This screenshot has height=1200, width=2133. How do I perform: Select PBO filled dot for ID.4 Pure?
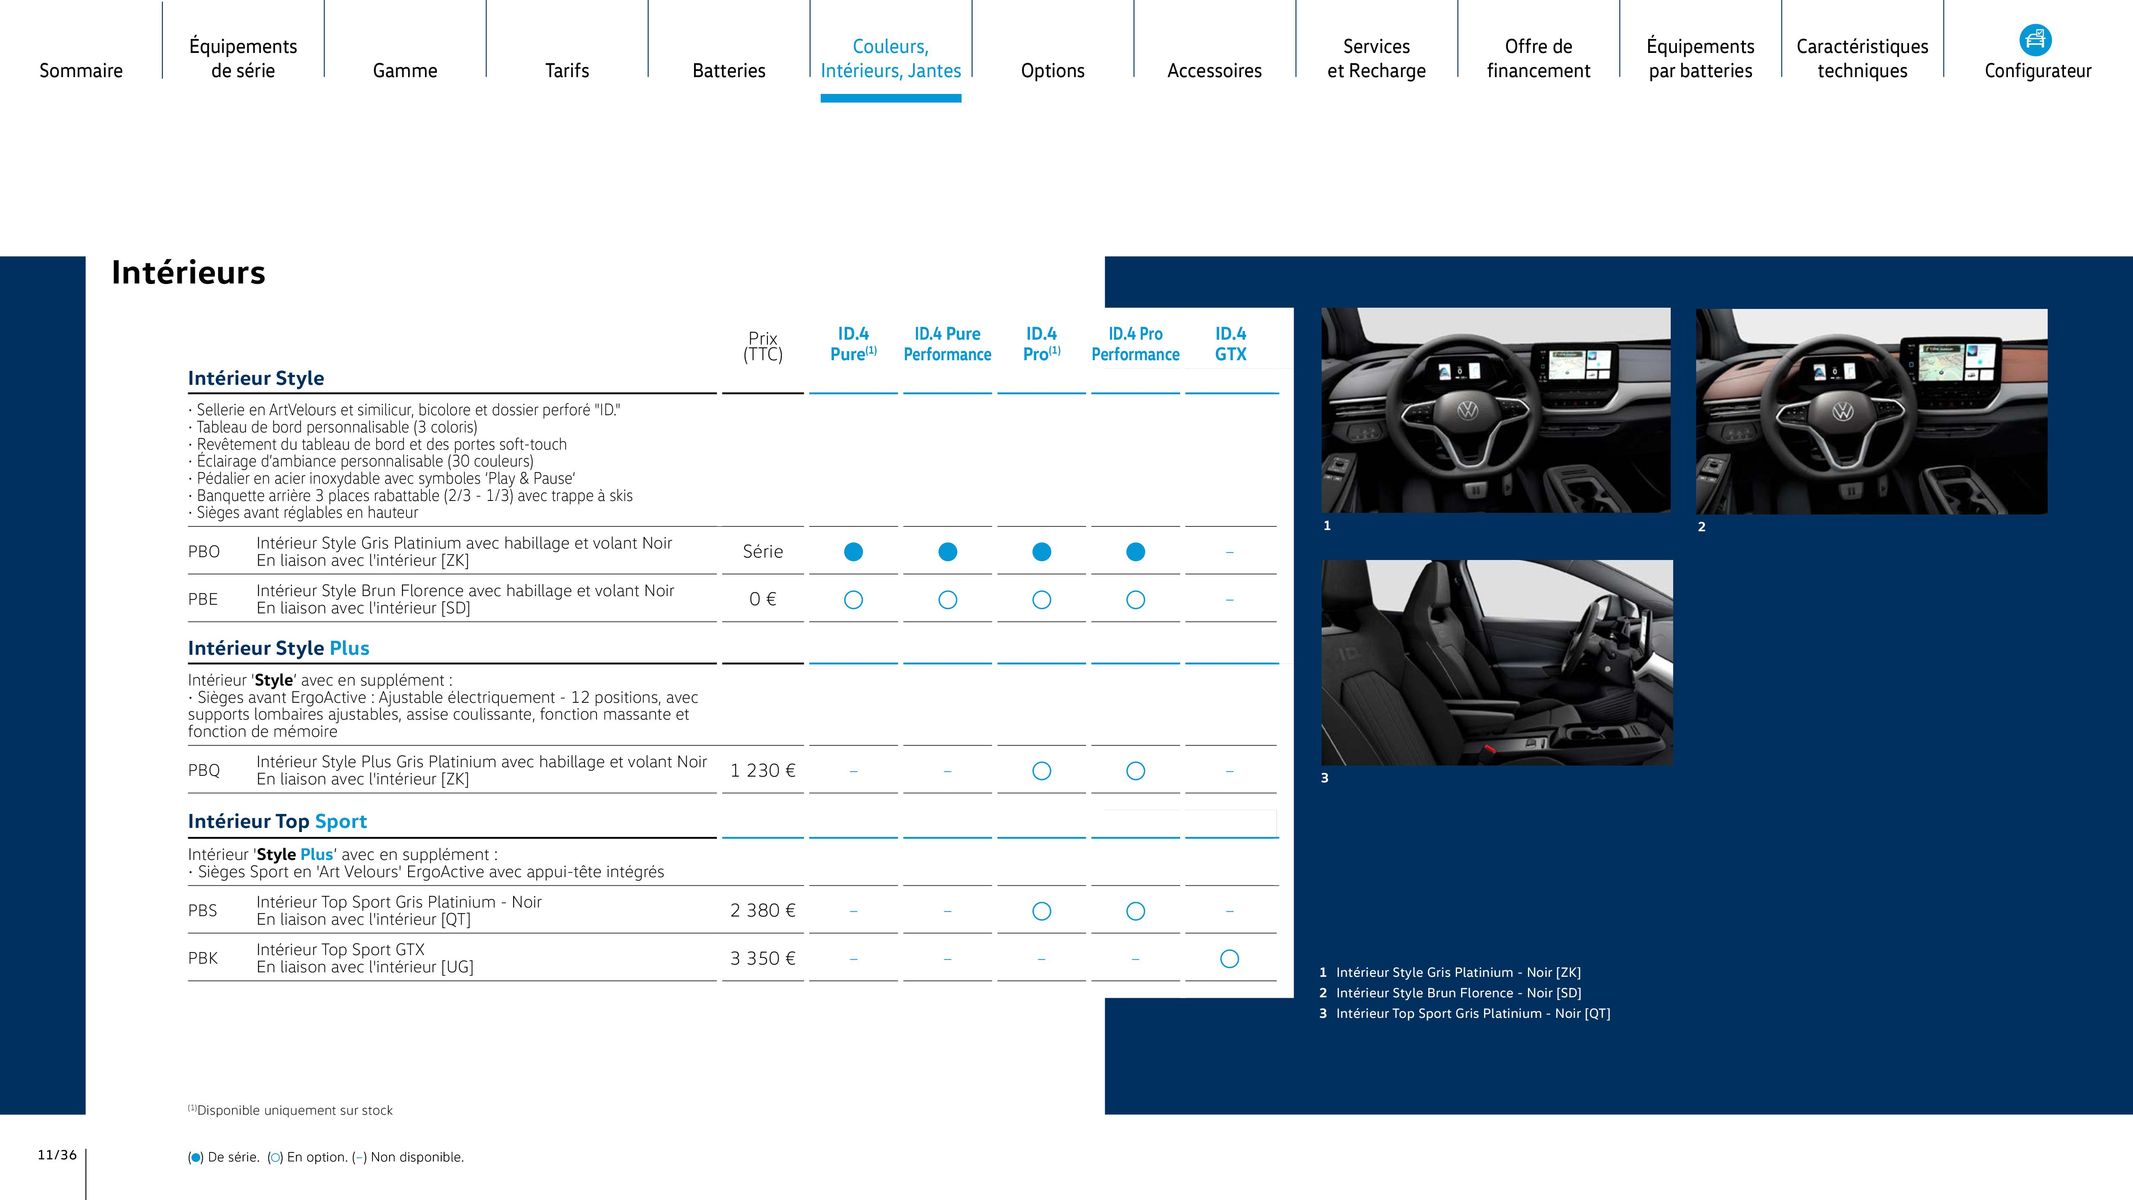coord(853,552)
